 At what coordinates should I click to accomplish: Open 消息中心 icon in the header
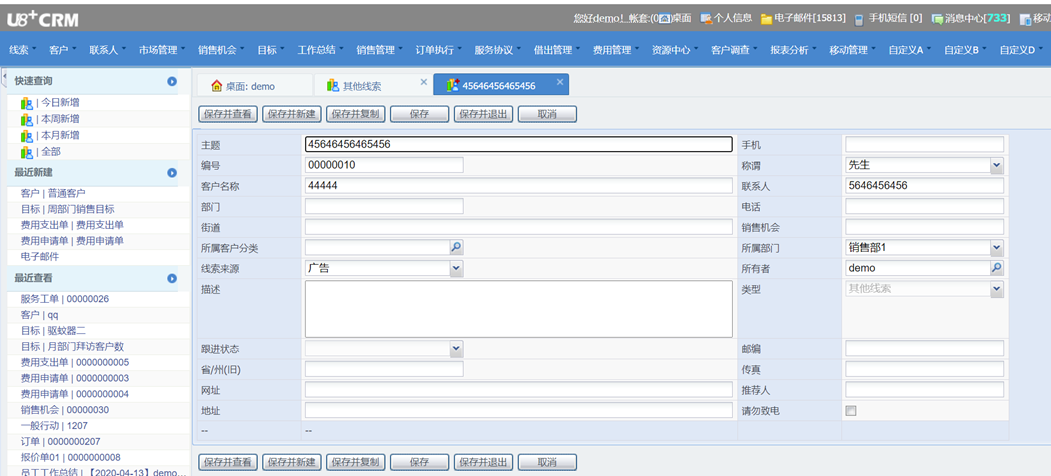(938, 19)
